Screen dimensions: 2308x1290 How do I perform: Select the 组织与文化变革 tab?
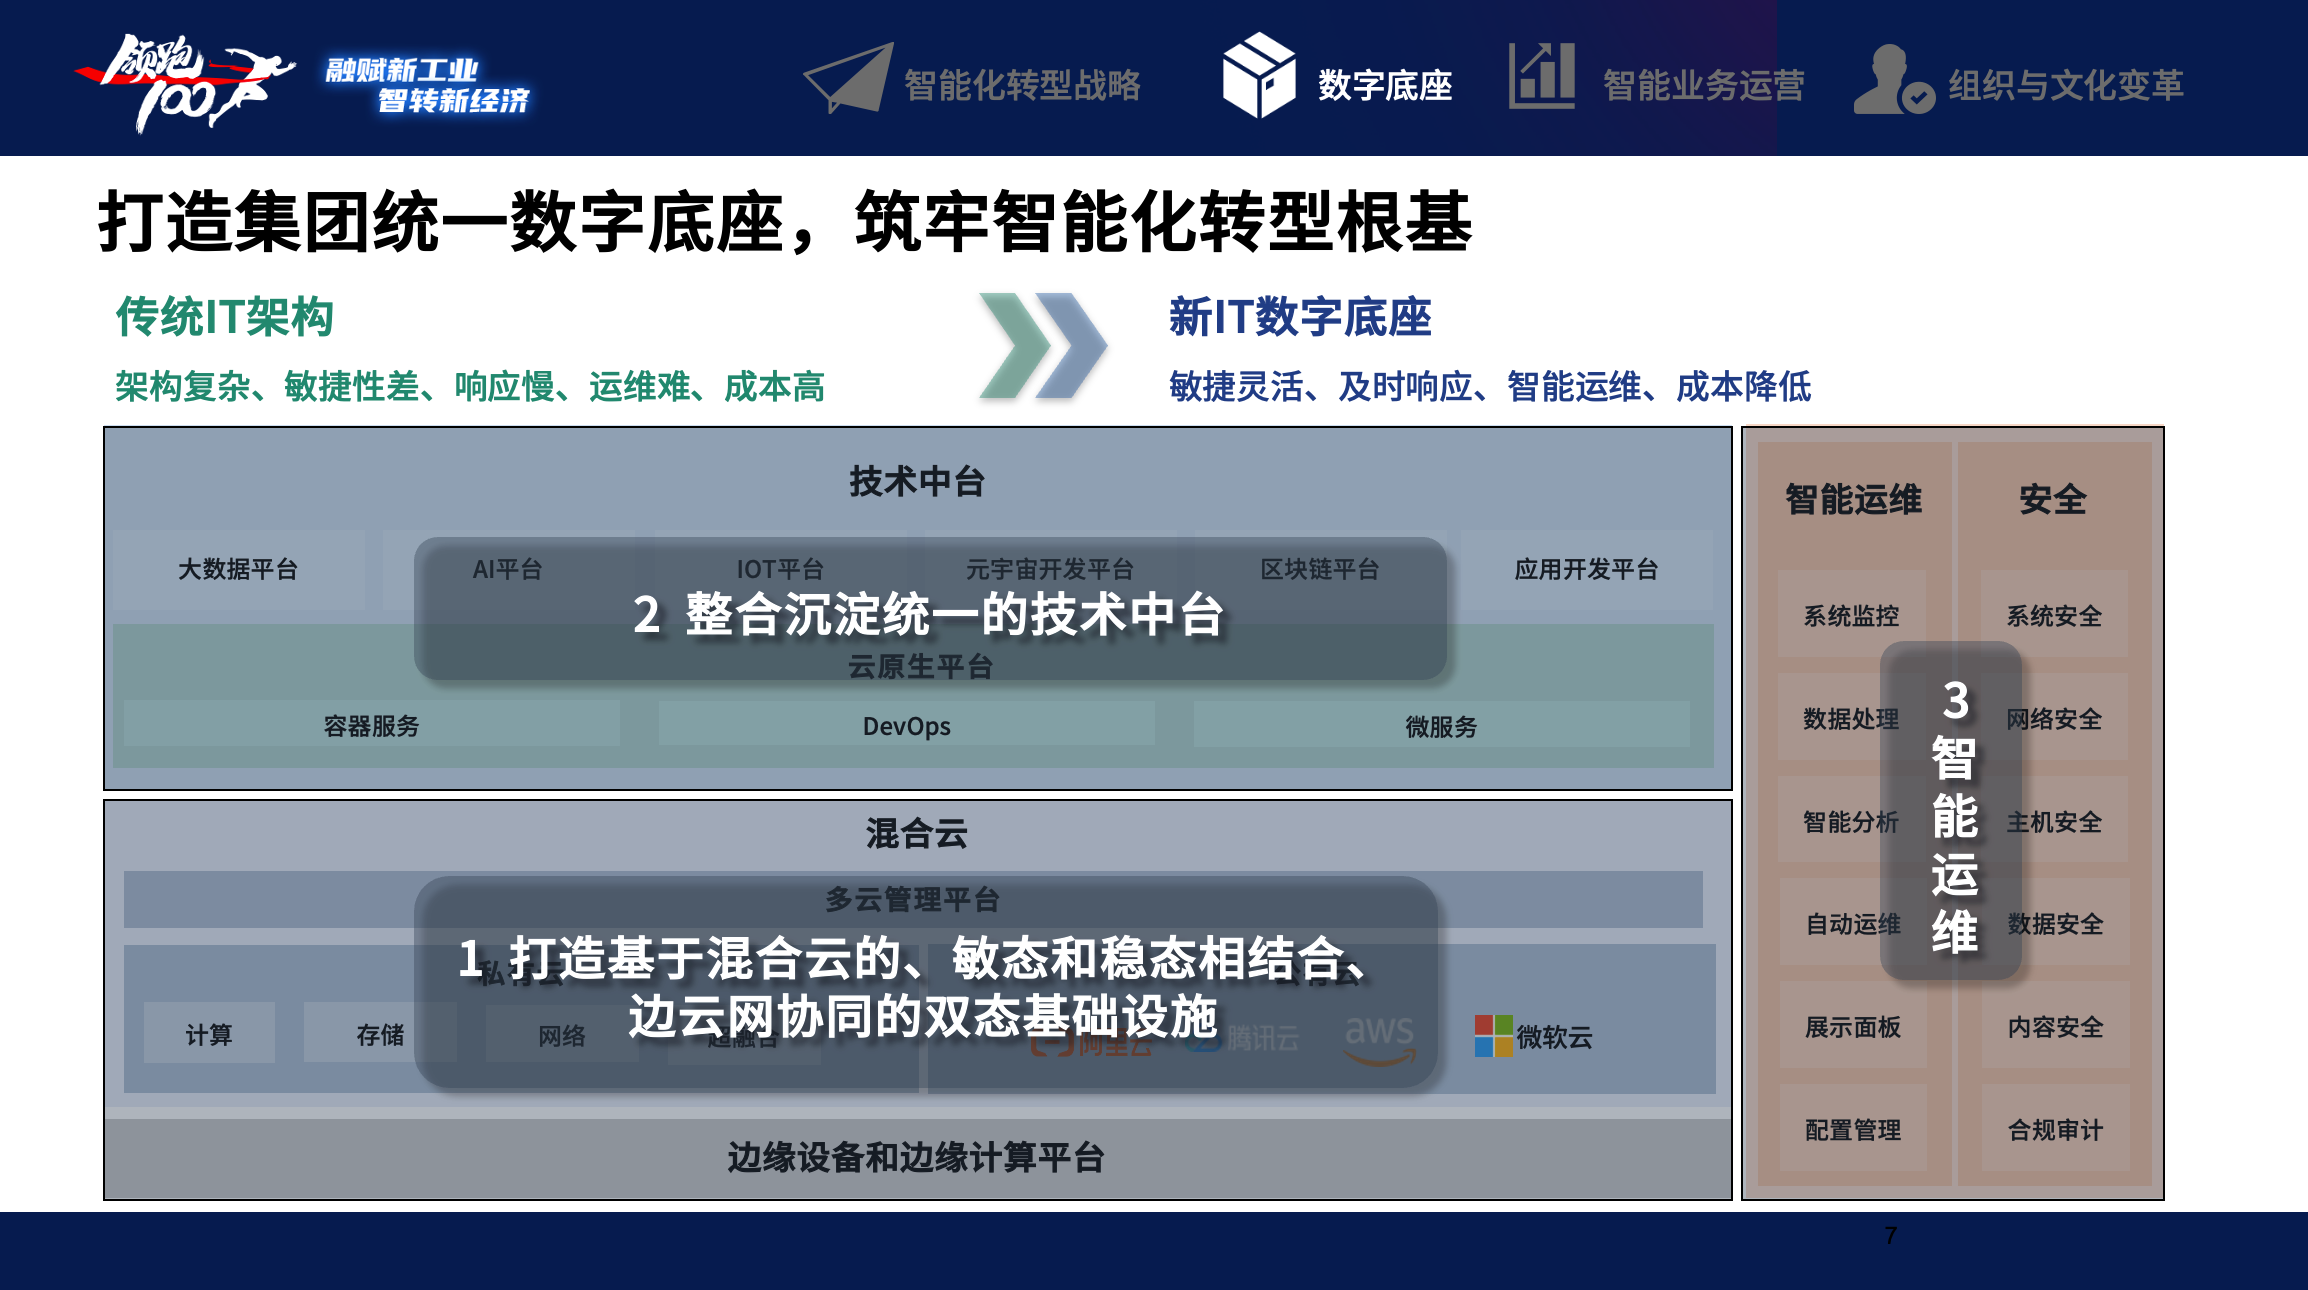tap(2066, 85)
